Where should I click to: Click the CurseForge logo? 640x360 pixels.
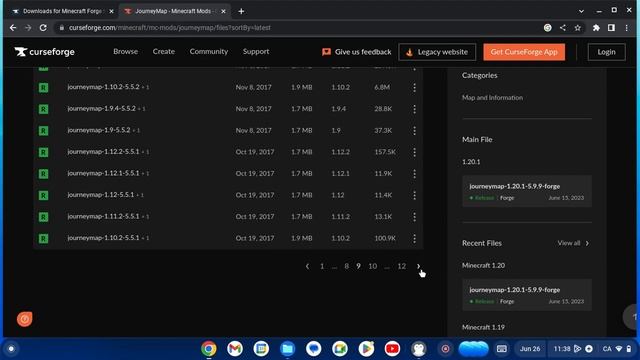[44, 52]
